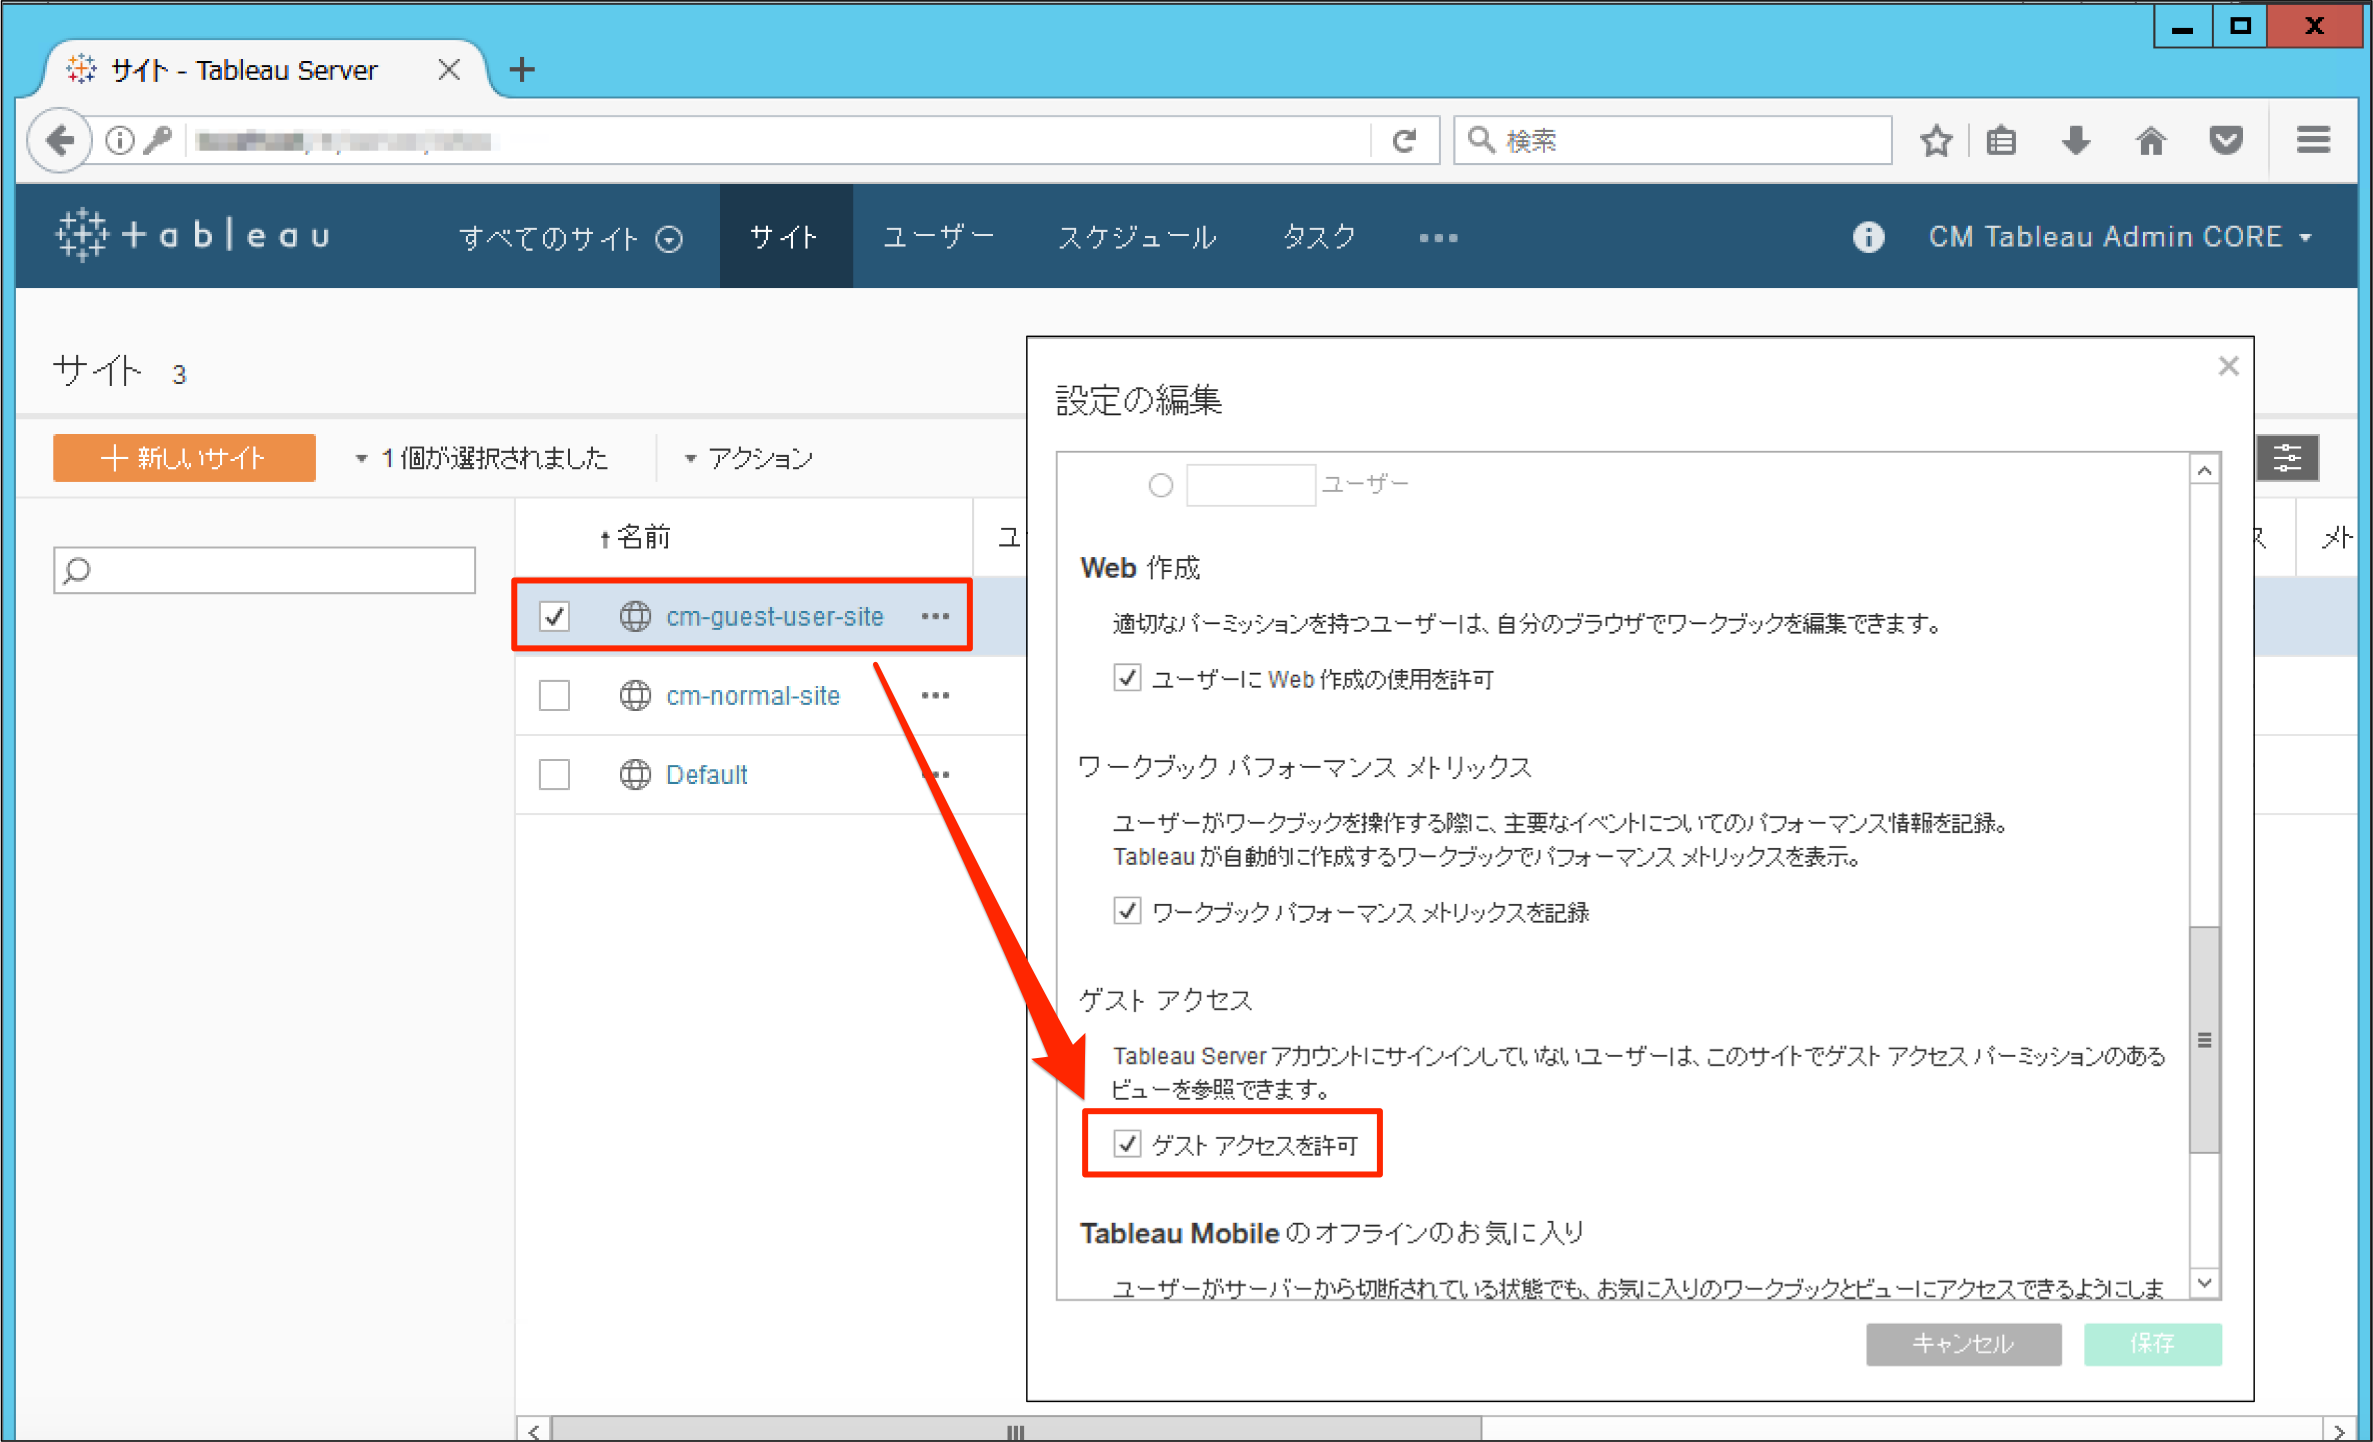Click the browser back arrow button
2373x1442 pixels.
60,141
